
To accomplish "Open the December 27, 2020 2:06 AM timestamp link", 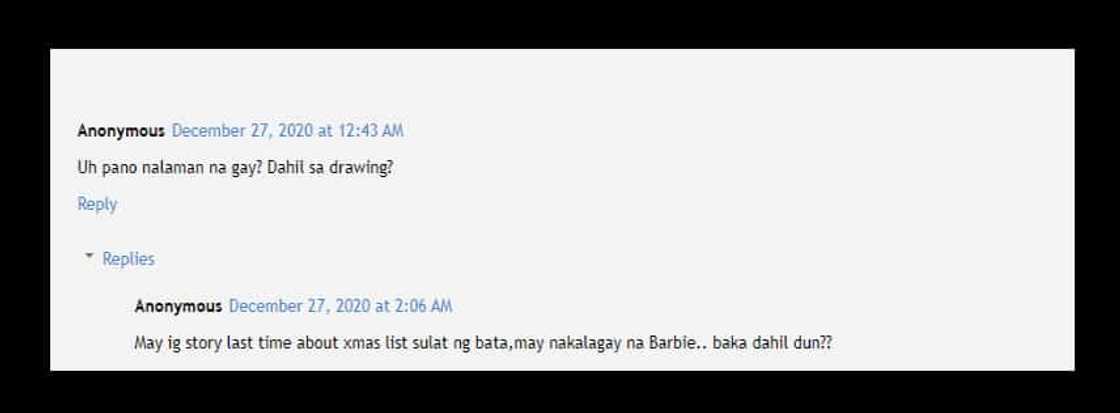I will point(340,306).
